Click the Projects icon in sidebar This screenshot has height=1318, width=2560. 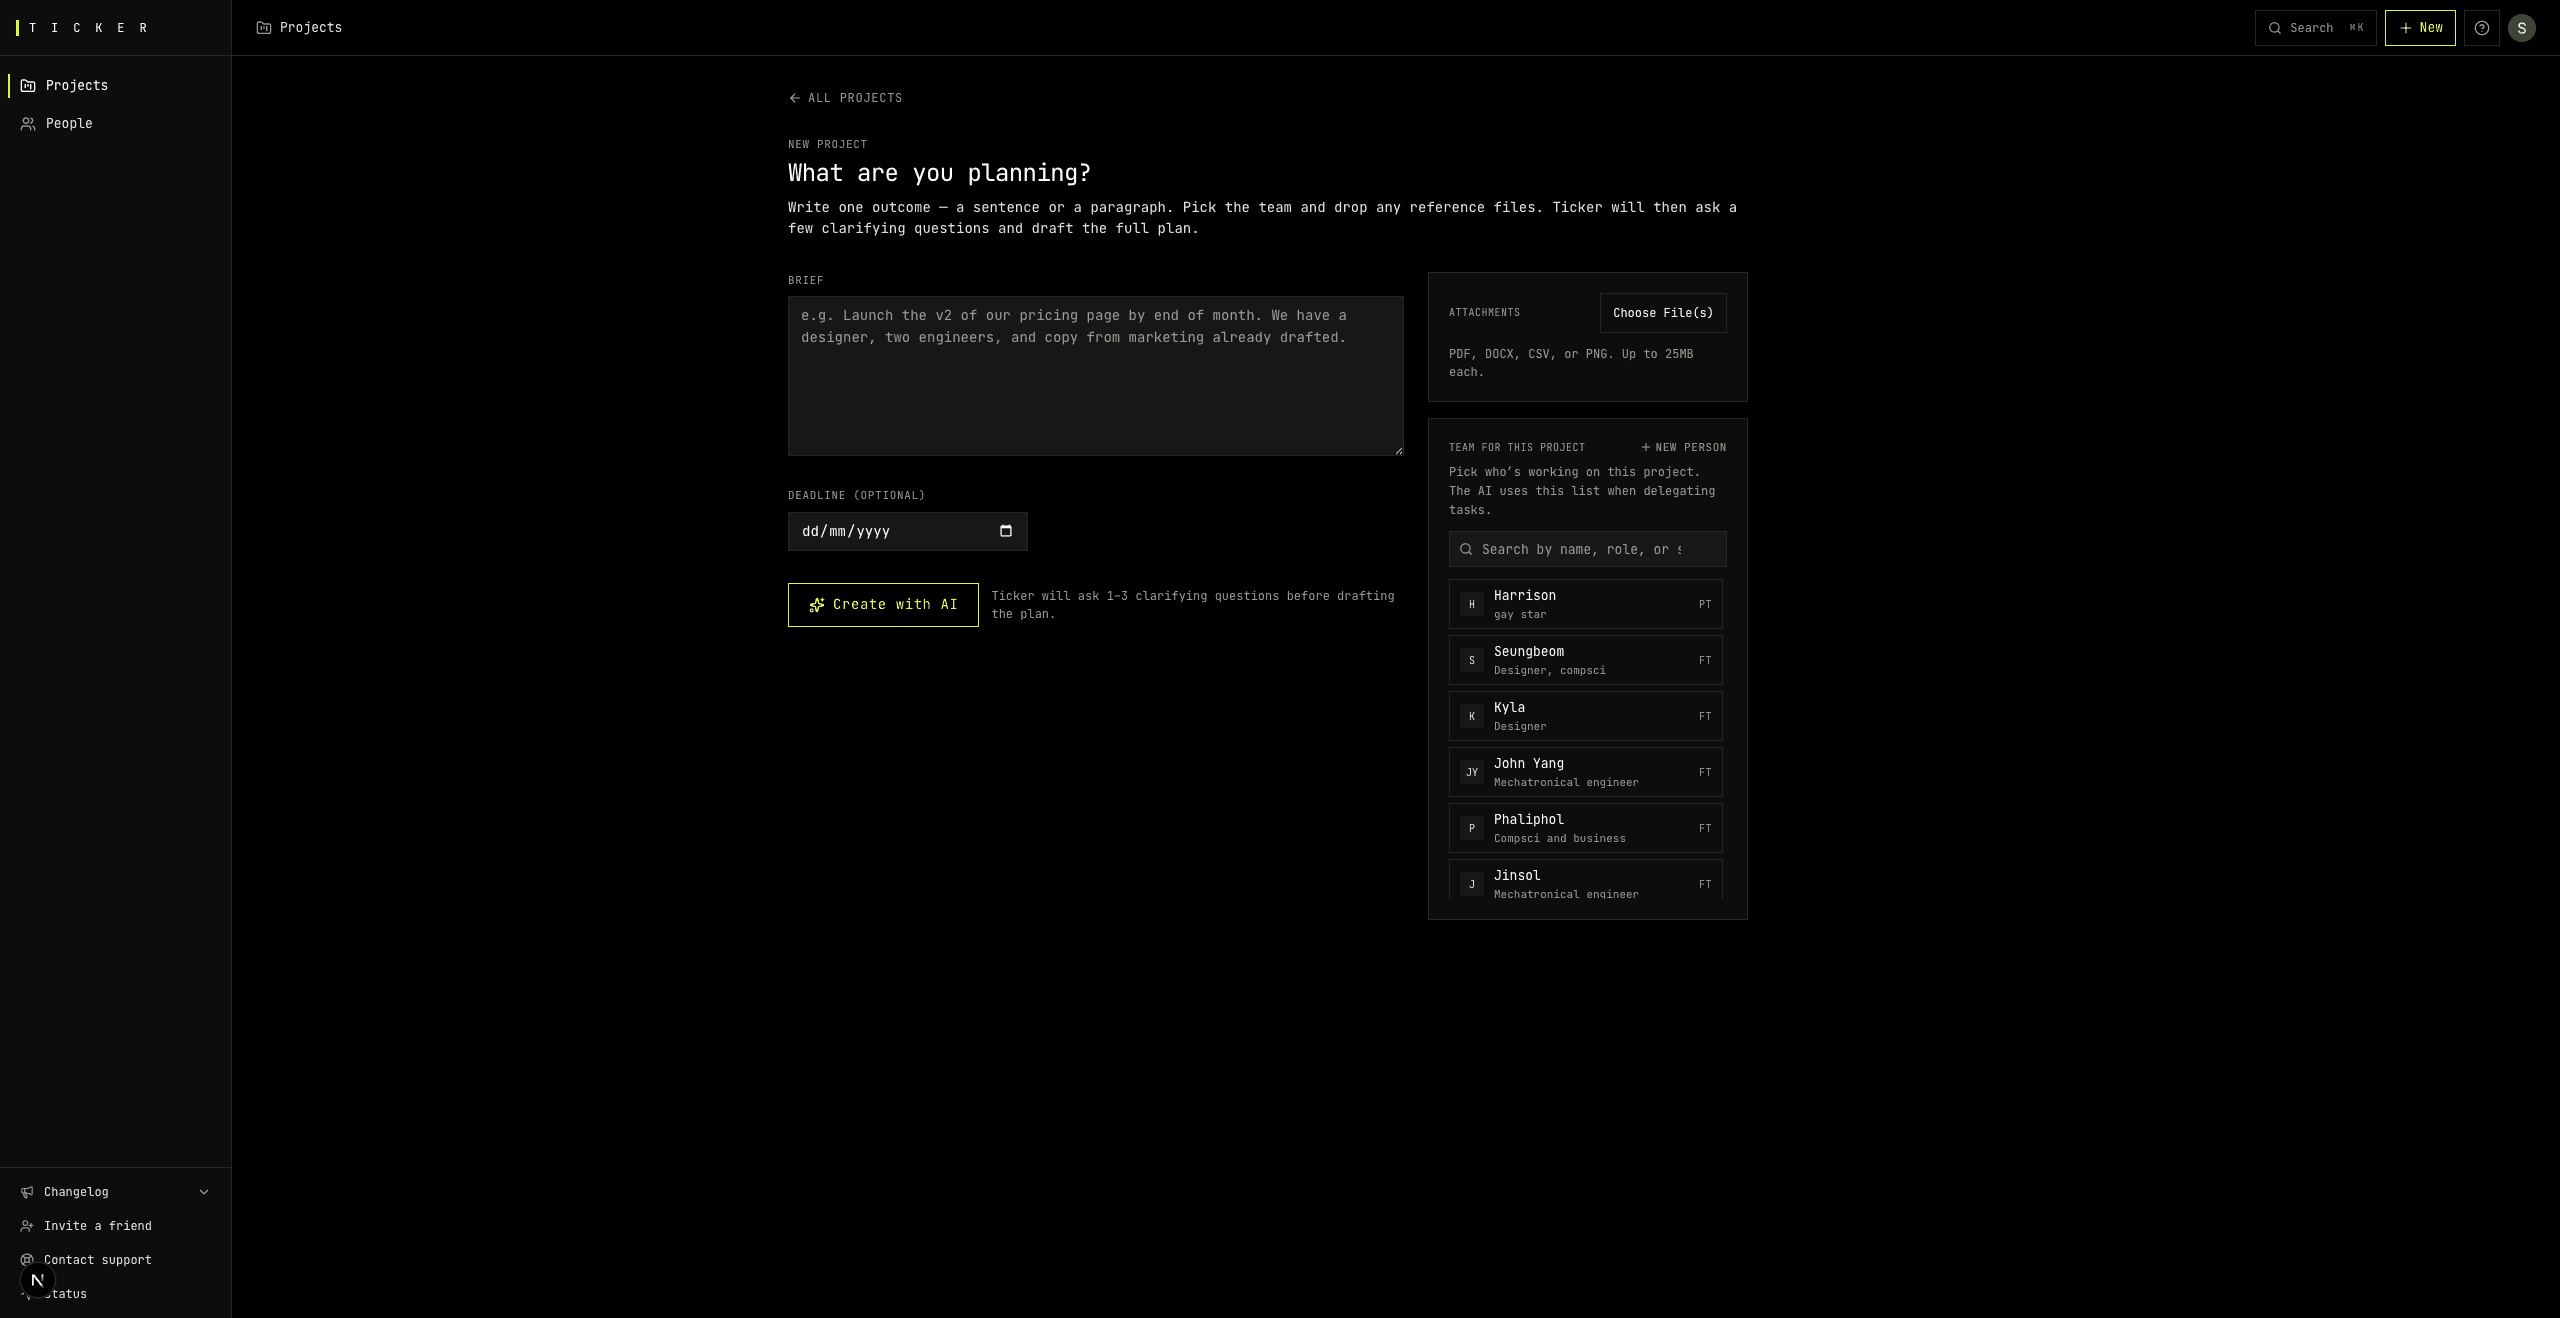(28, 86)
